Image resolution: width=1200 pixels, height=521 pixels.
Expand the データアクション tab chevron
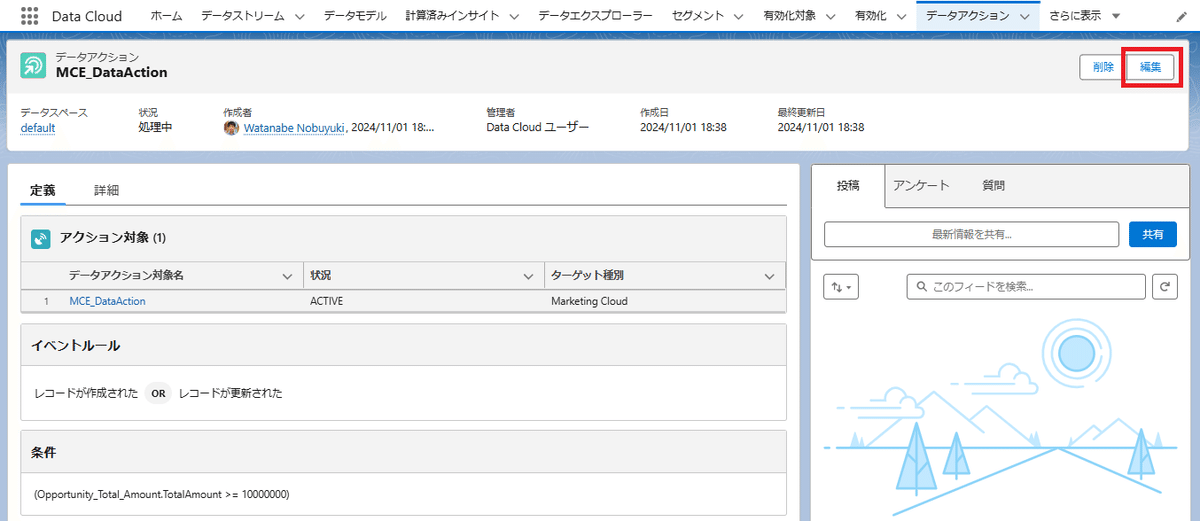click(1025, 17)
